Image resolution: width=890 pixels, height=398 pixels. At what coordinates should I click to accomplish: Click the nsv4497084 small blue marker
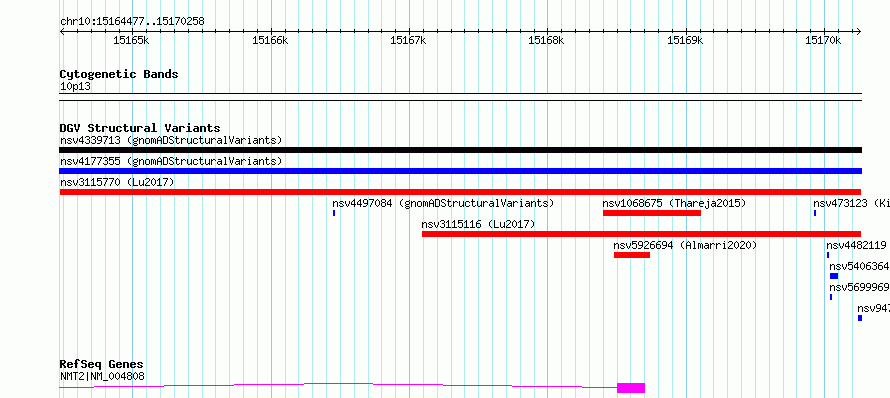coord(334,213)
